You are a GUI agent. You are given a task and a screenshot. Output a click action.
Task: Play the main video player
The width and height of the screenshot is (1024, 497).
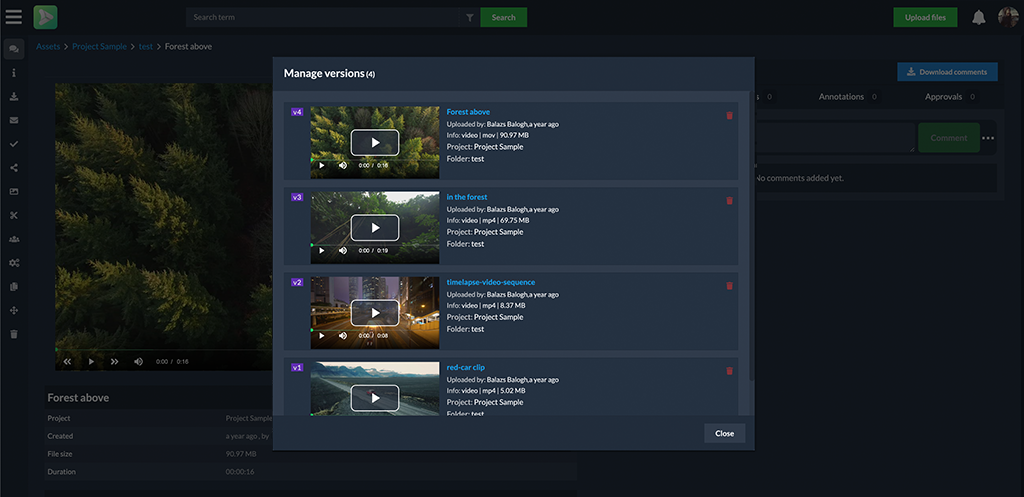click(91, 362)
